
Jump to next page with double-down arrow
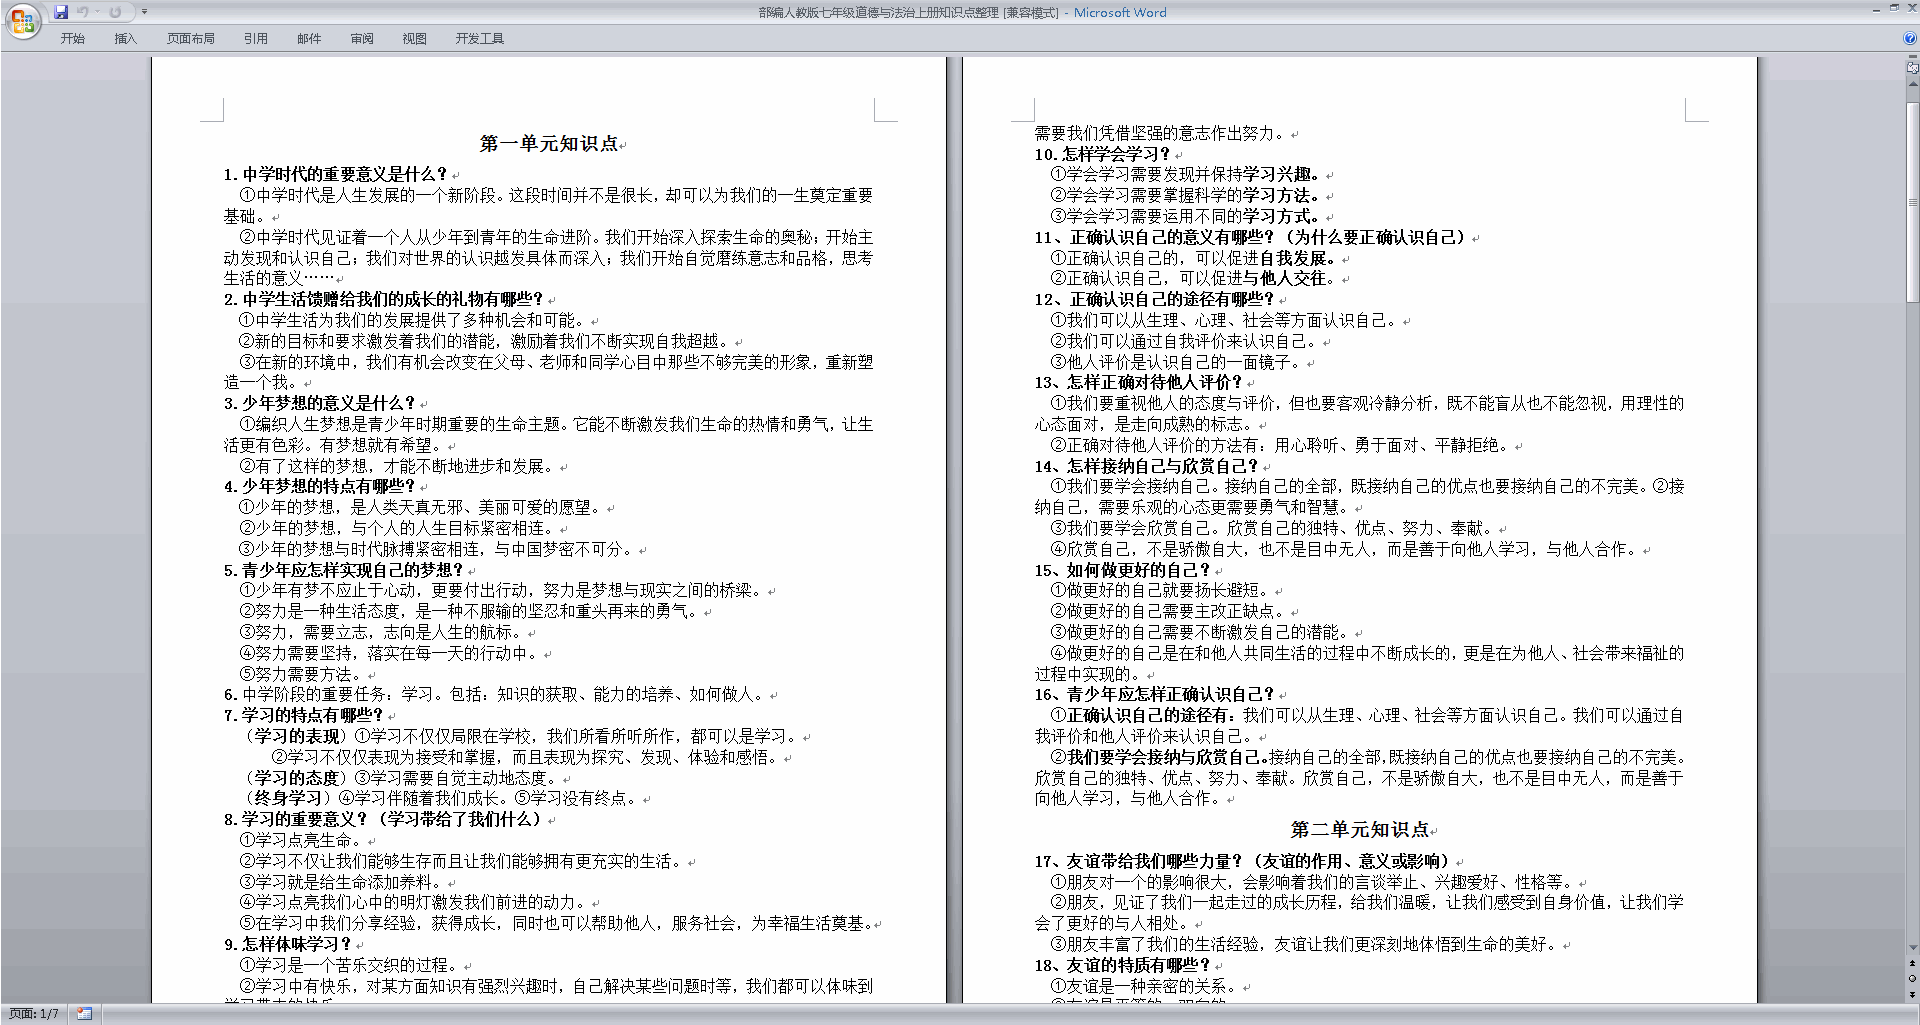coord(1913,994)
